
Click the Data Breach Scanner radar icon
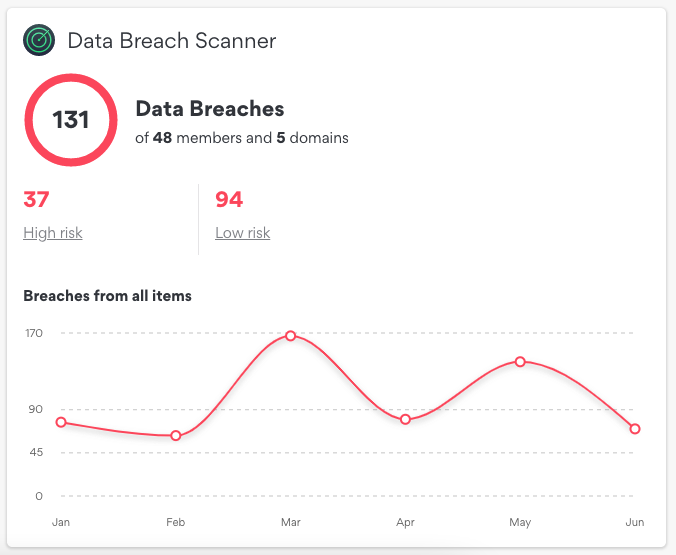[39, 40]
